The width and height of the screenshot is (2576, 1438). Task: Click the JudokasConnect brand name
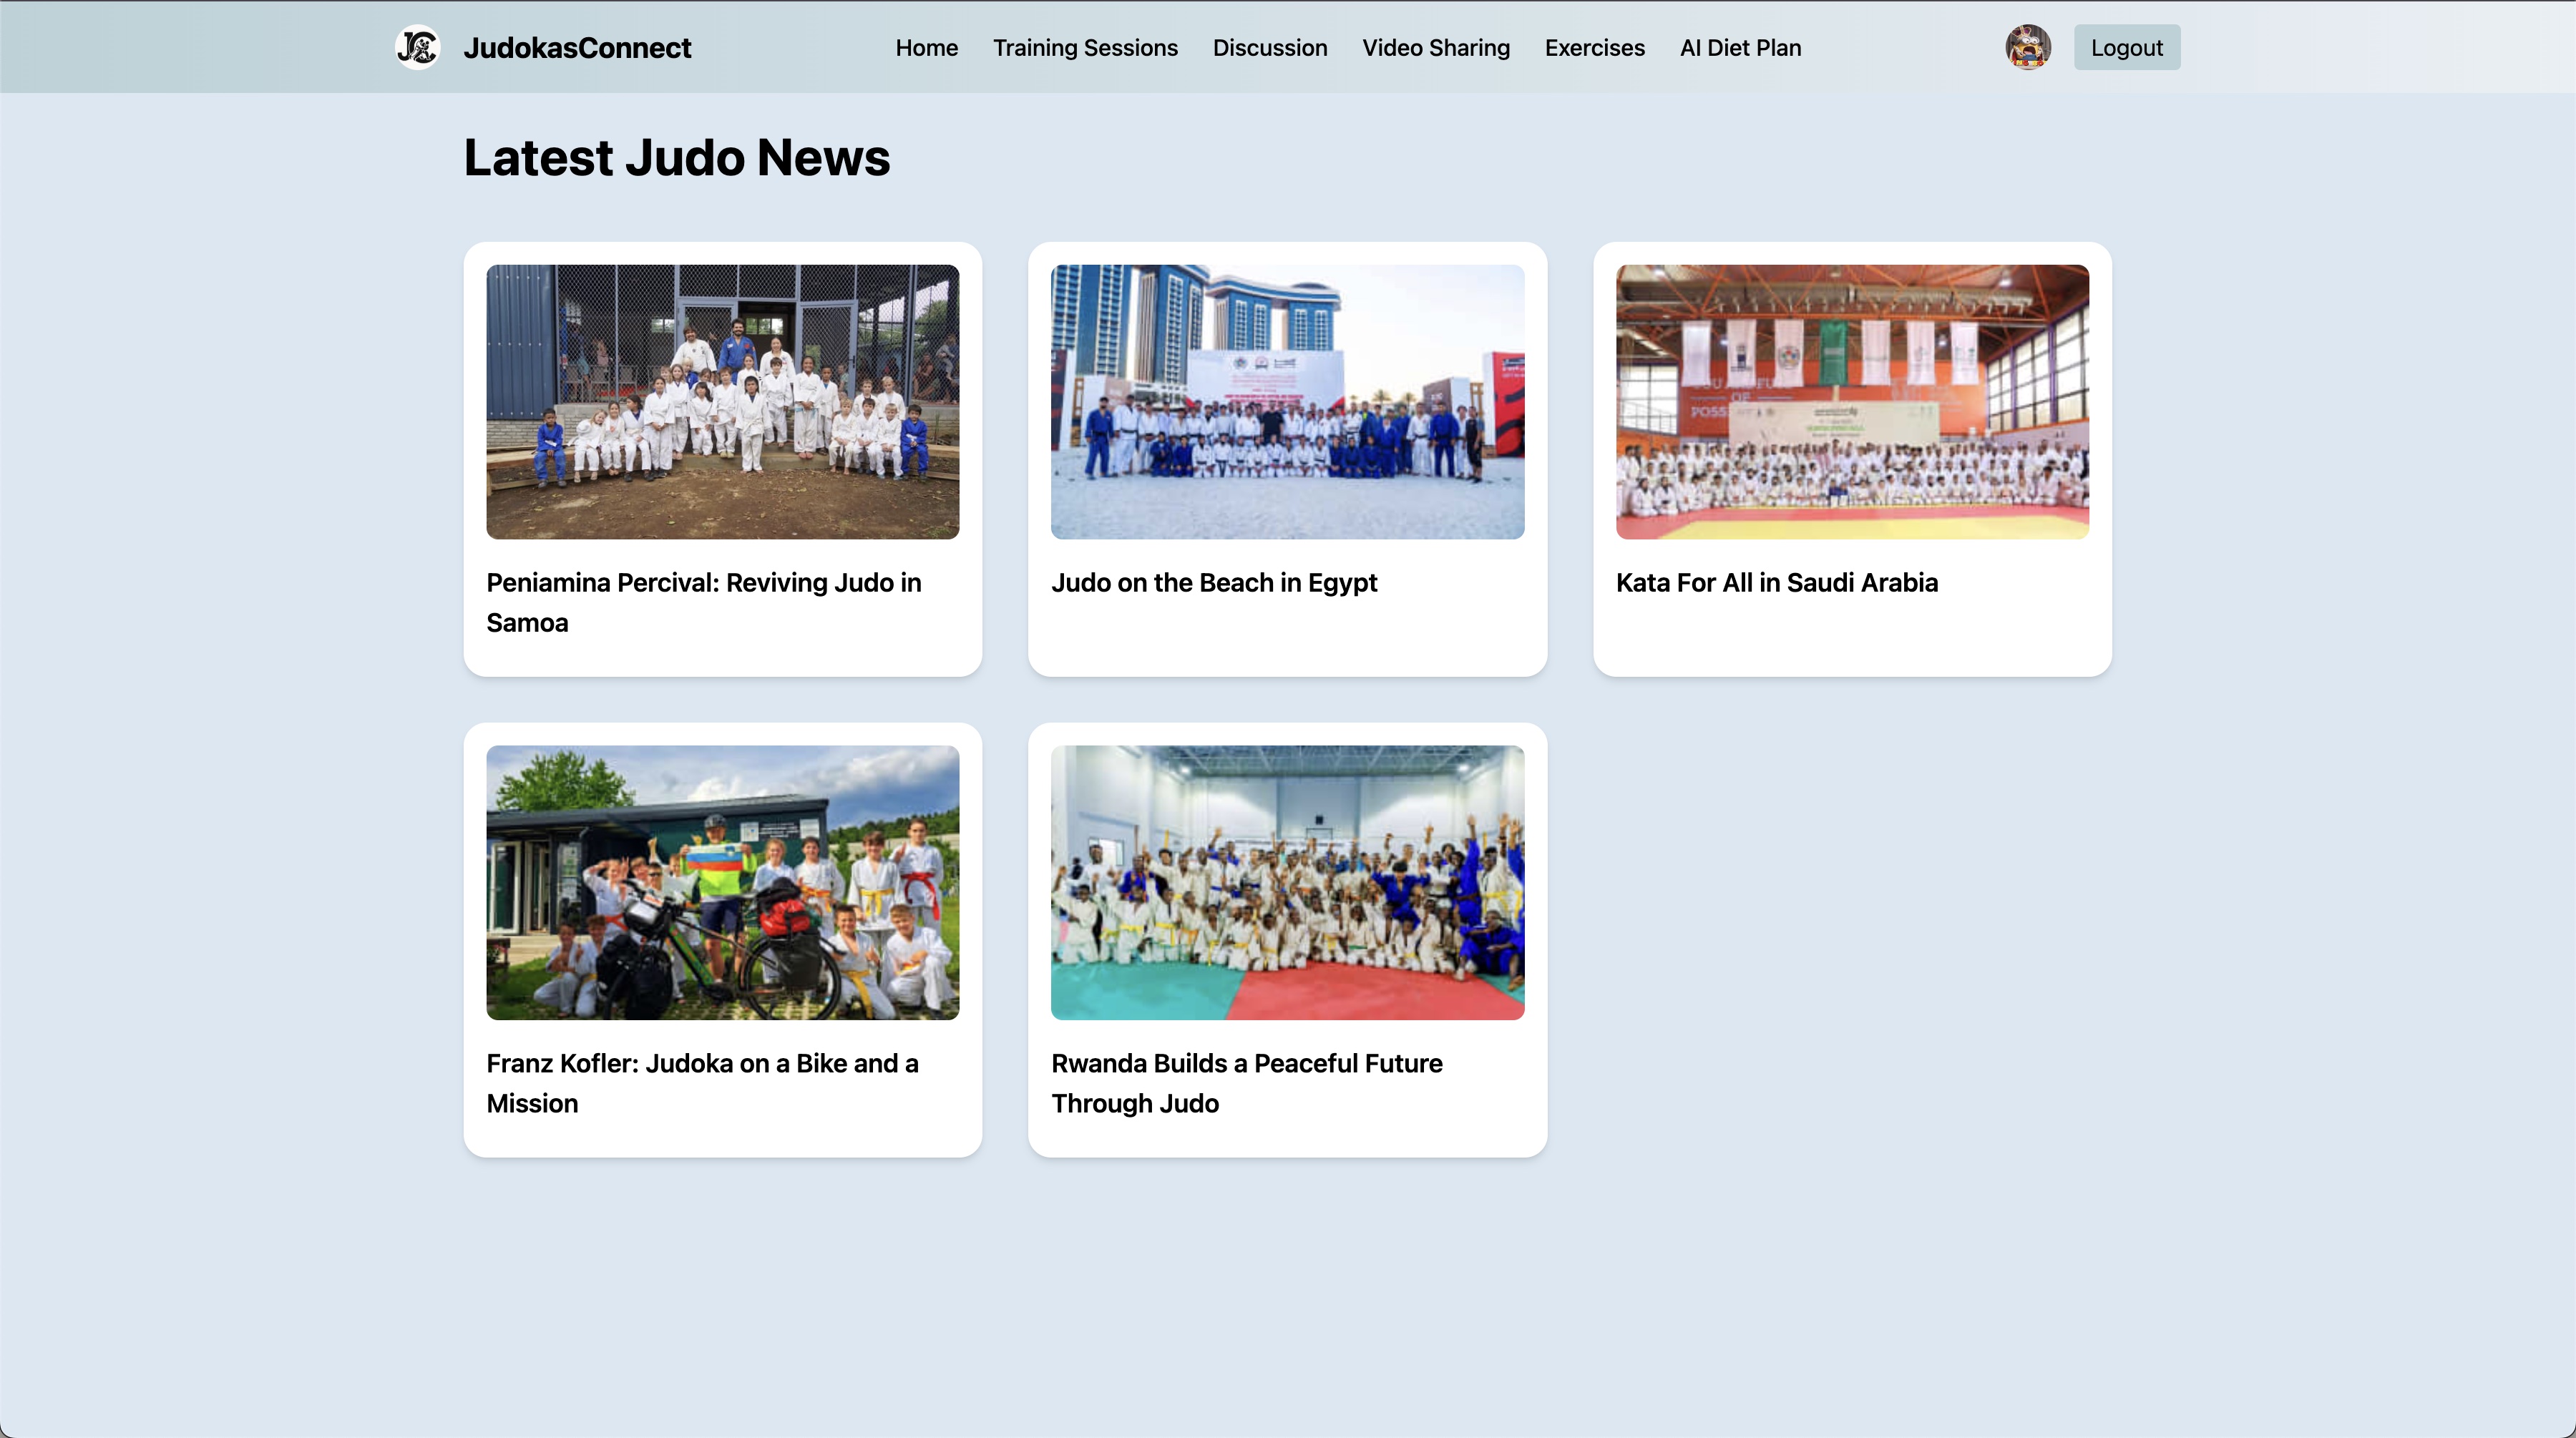(x=577, y=47)
